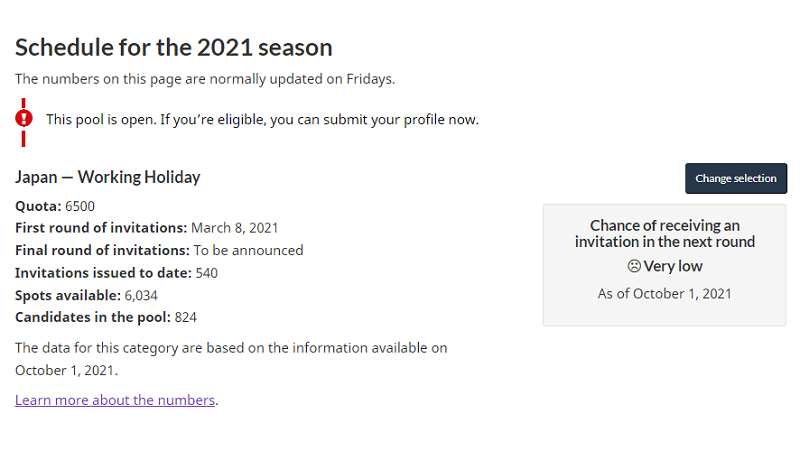This screenshot has height=450, width=800.
Task: Click the Very low chance label
Action: coord(672,266)
